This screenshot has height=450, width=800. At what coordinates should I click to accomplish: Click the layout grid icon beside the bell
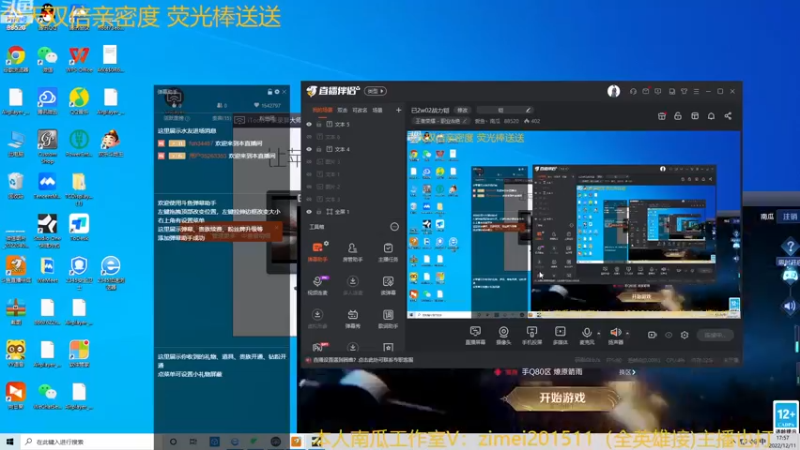[694, 116]
